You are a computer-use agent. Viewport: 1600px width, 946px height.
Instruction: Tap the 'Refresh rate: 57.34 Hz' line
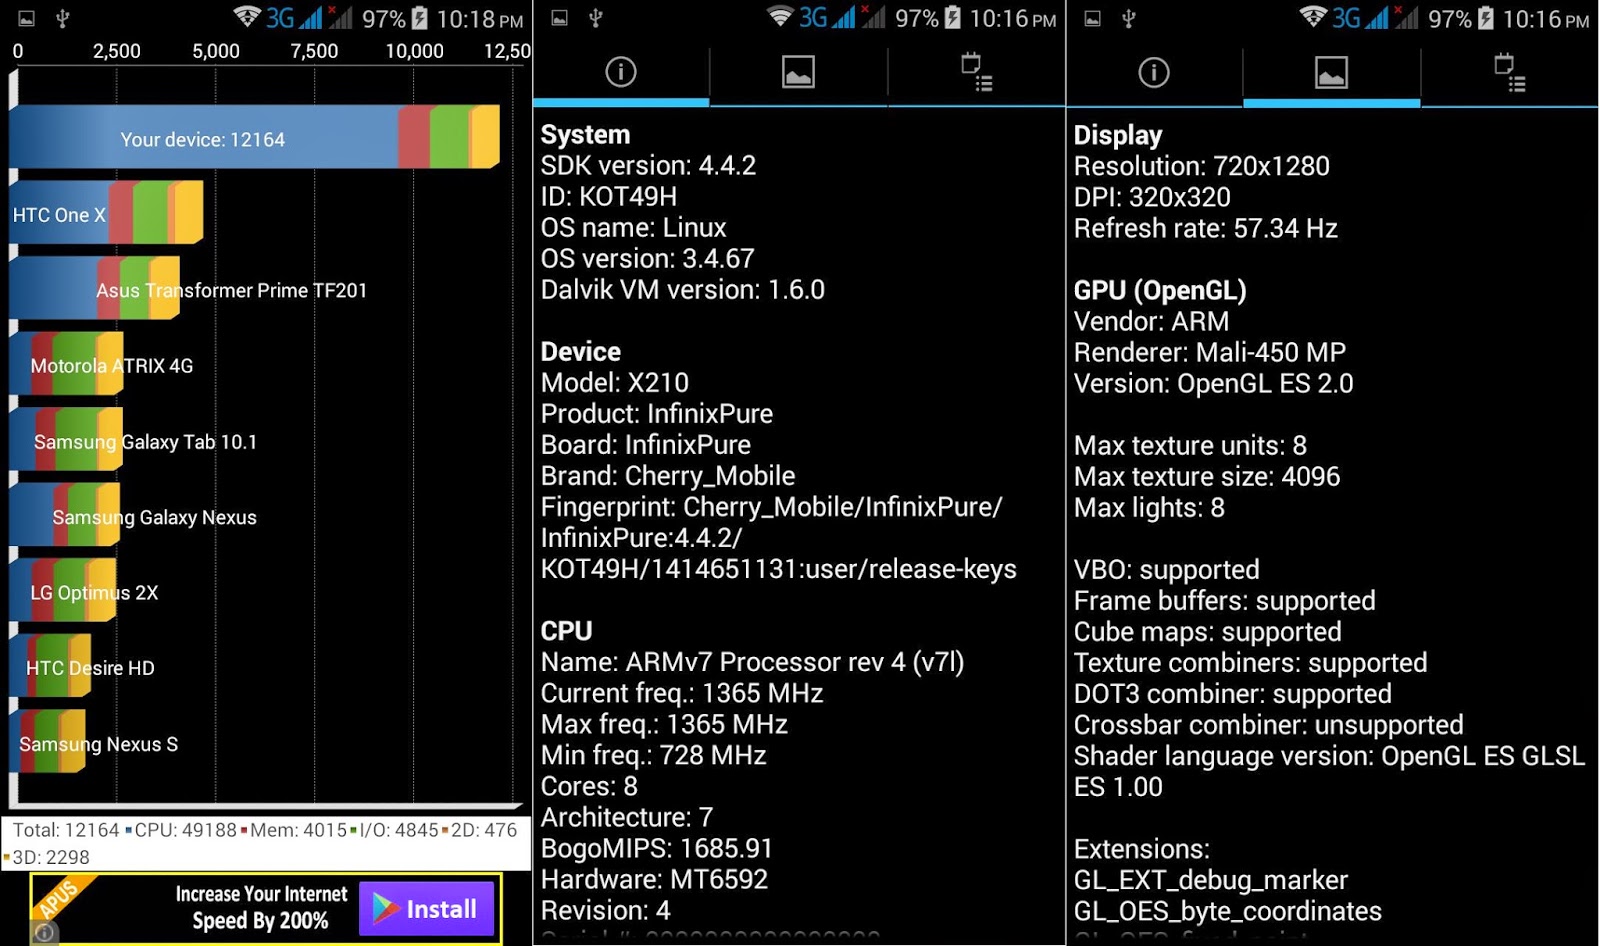[1206, 228]
